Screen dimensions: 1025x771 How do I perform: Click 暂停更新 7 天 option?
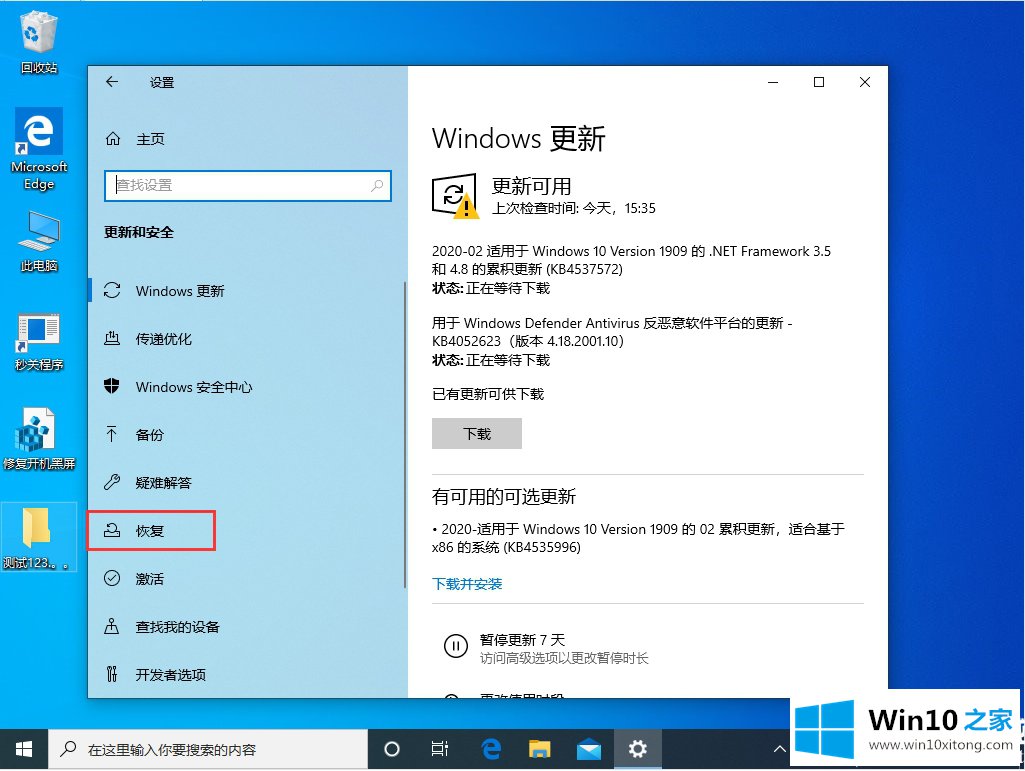[x=522, y=640]
